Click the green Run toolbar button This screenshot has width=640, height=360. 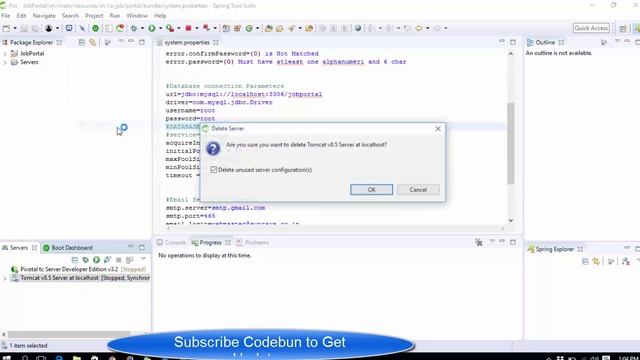tap(152, 28)
